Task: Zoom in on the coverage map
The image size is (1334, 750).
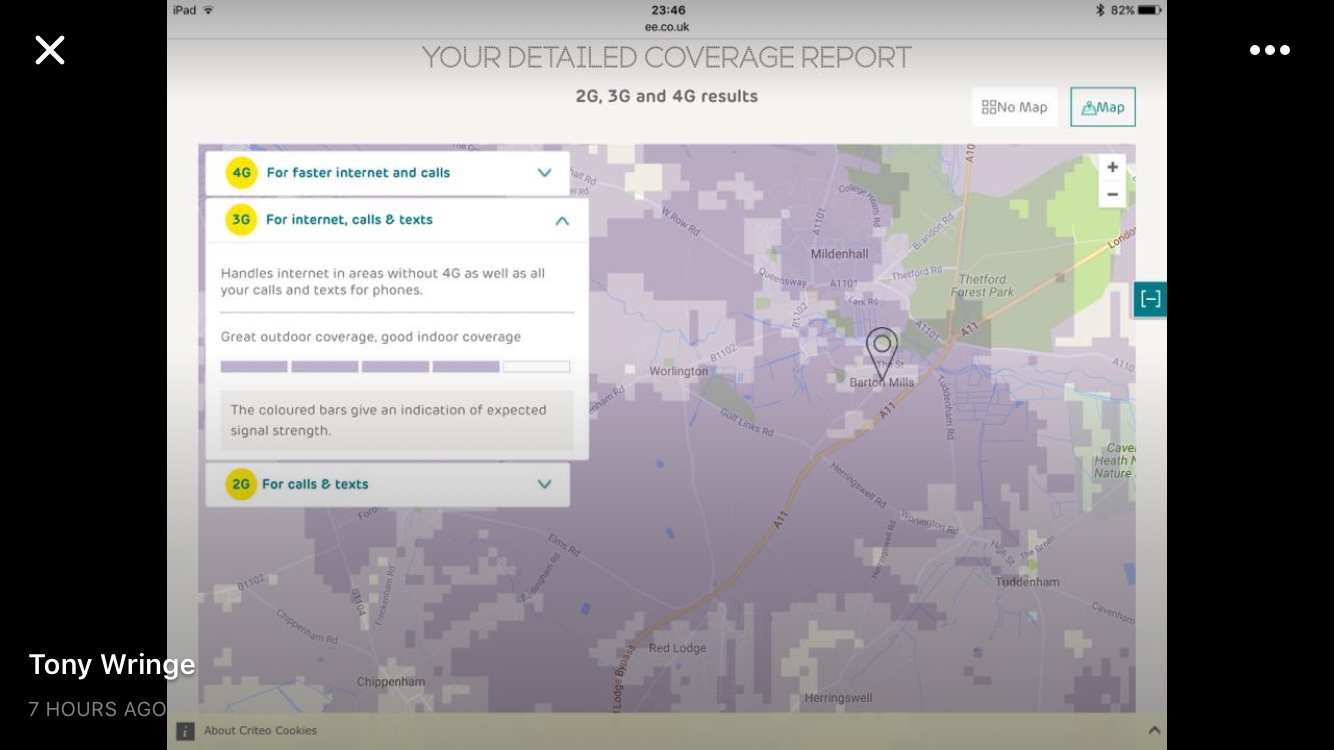Action: 1112,168
